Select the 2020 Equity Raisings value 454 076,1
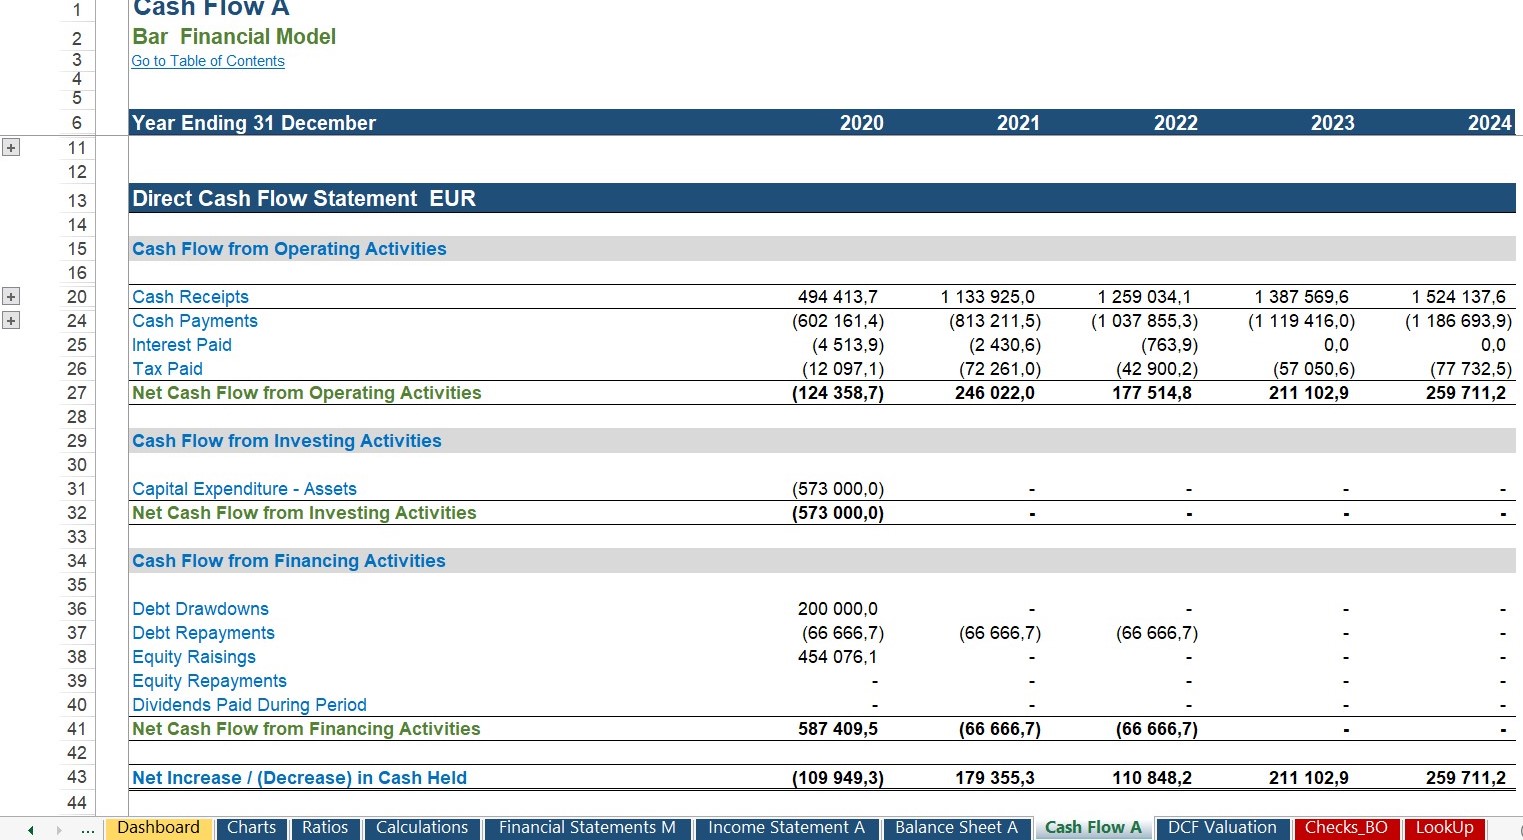1523x840 pixels. tap(837, 657)
